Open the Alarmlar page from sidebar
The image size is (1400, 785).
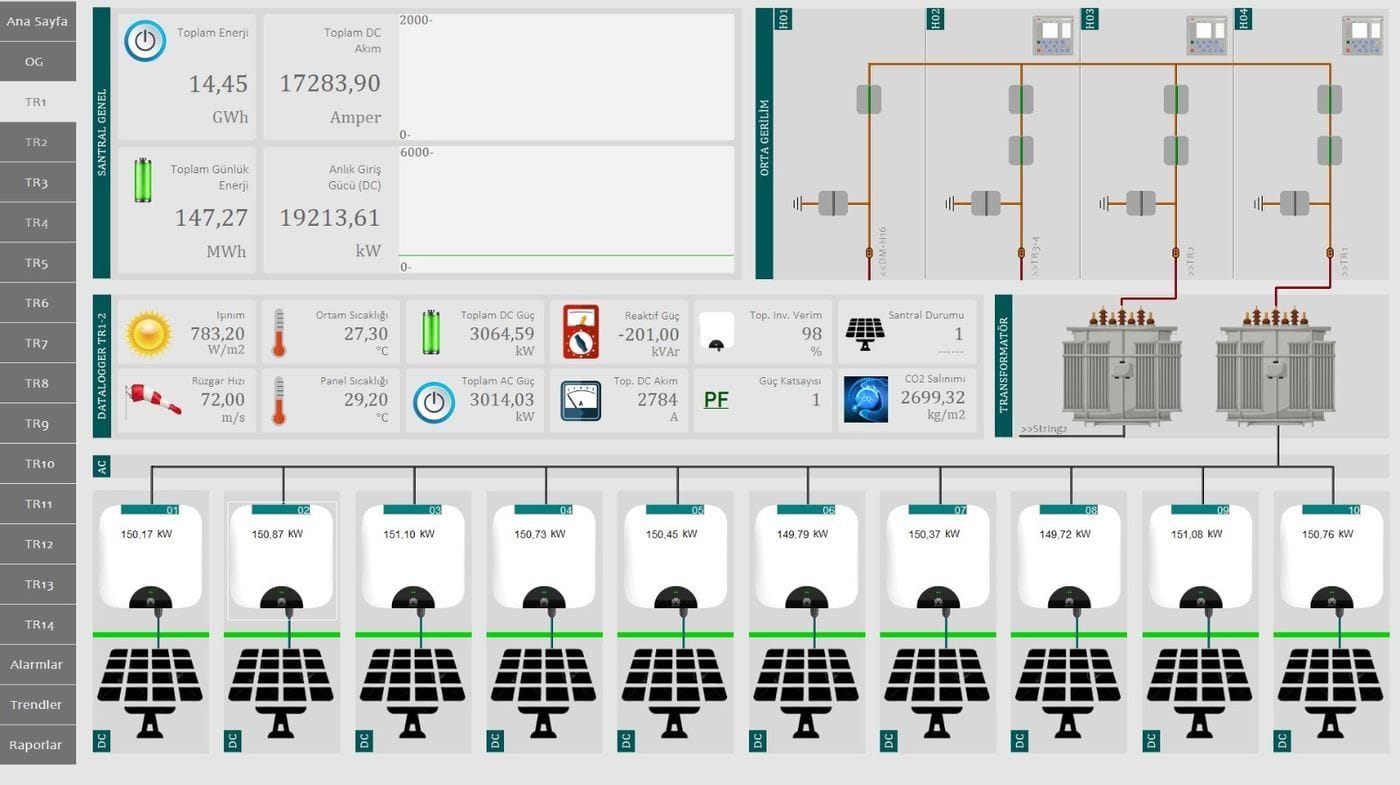click(x=37, y=664)
